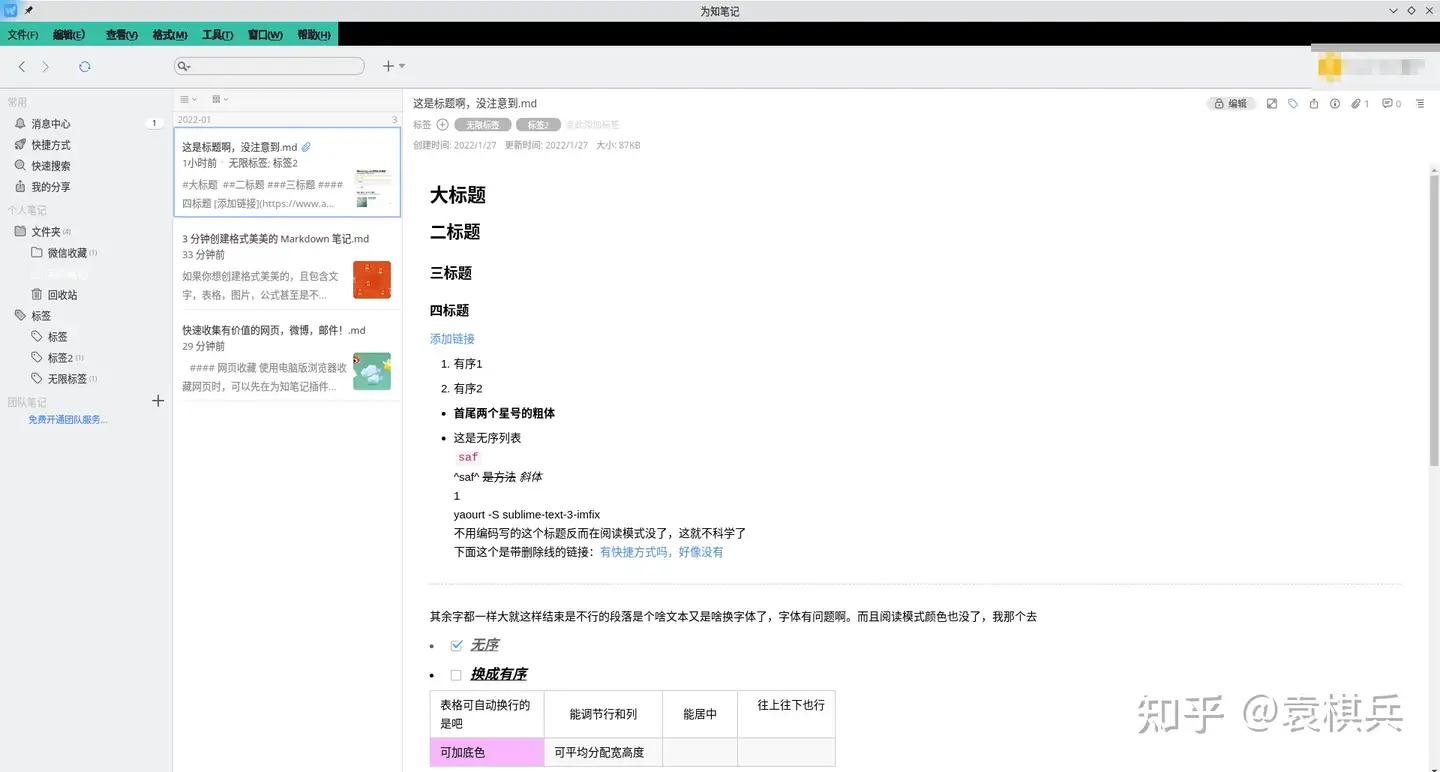Follow the 添加链接 hyperlink in the note
This screenshot has width=1440, height=772.
click(x=452, y=339)
